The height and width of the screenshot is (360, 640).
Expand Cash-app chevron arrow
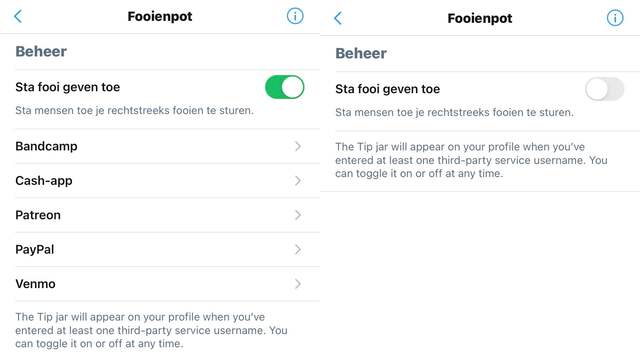[x=298, y=180]
